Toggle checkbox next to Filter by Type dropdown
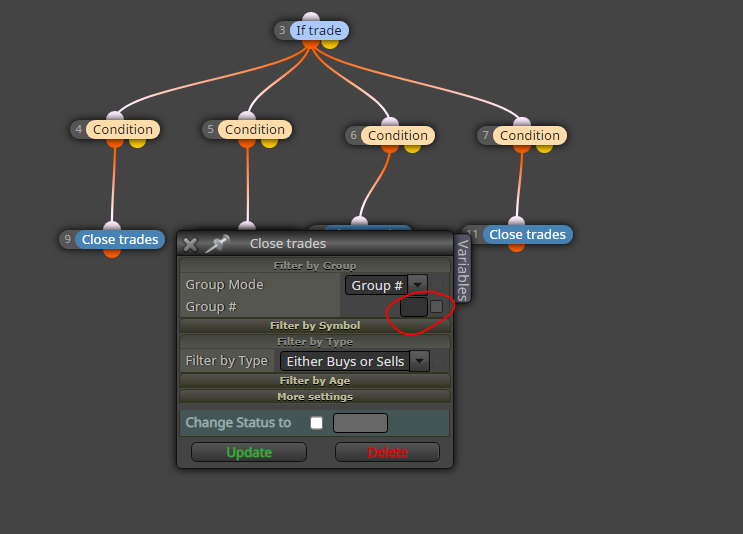743x534 pixels. coord(438,361)
